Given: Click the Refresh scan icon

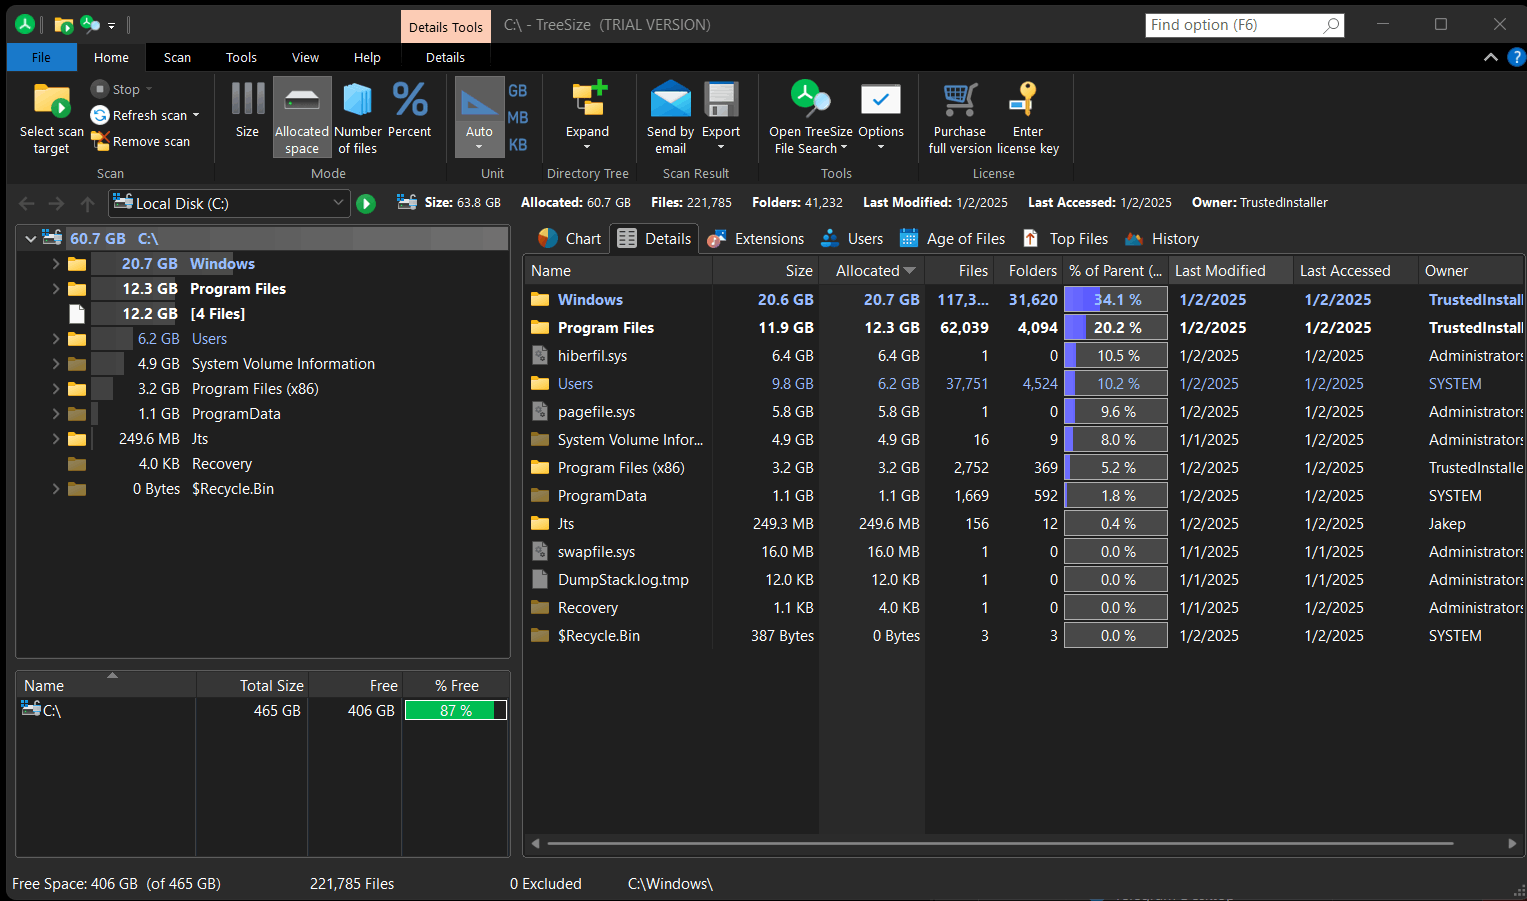Looking at the screenshot, I should coord(100,115).
